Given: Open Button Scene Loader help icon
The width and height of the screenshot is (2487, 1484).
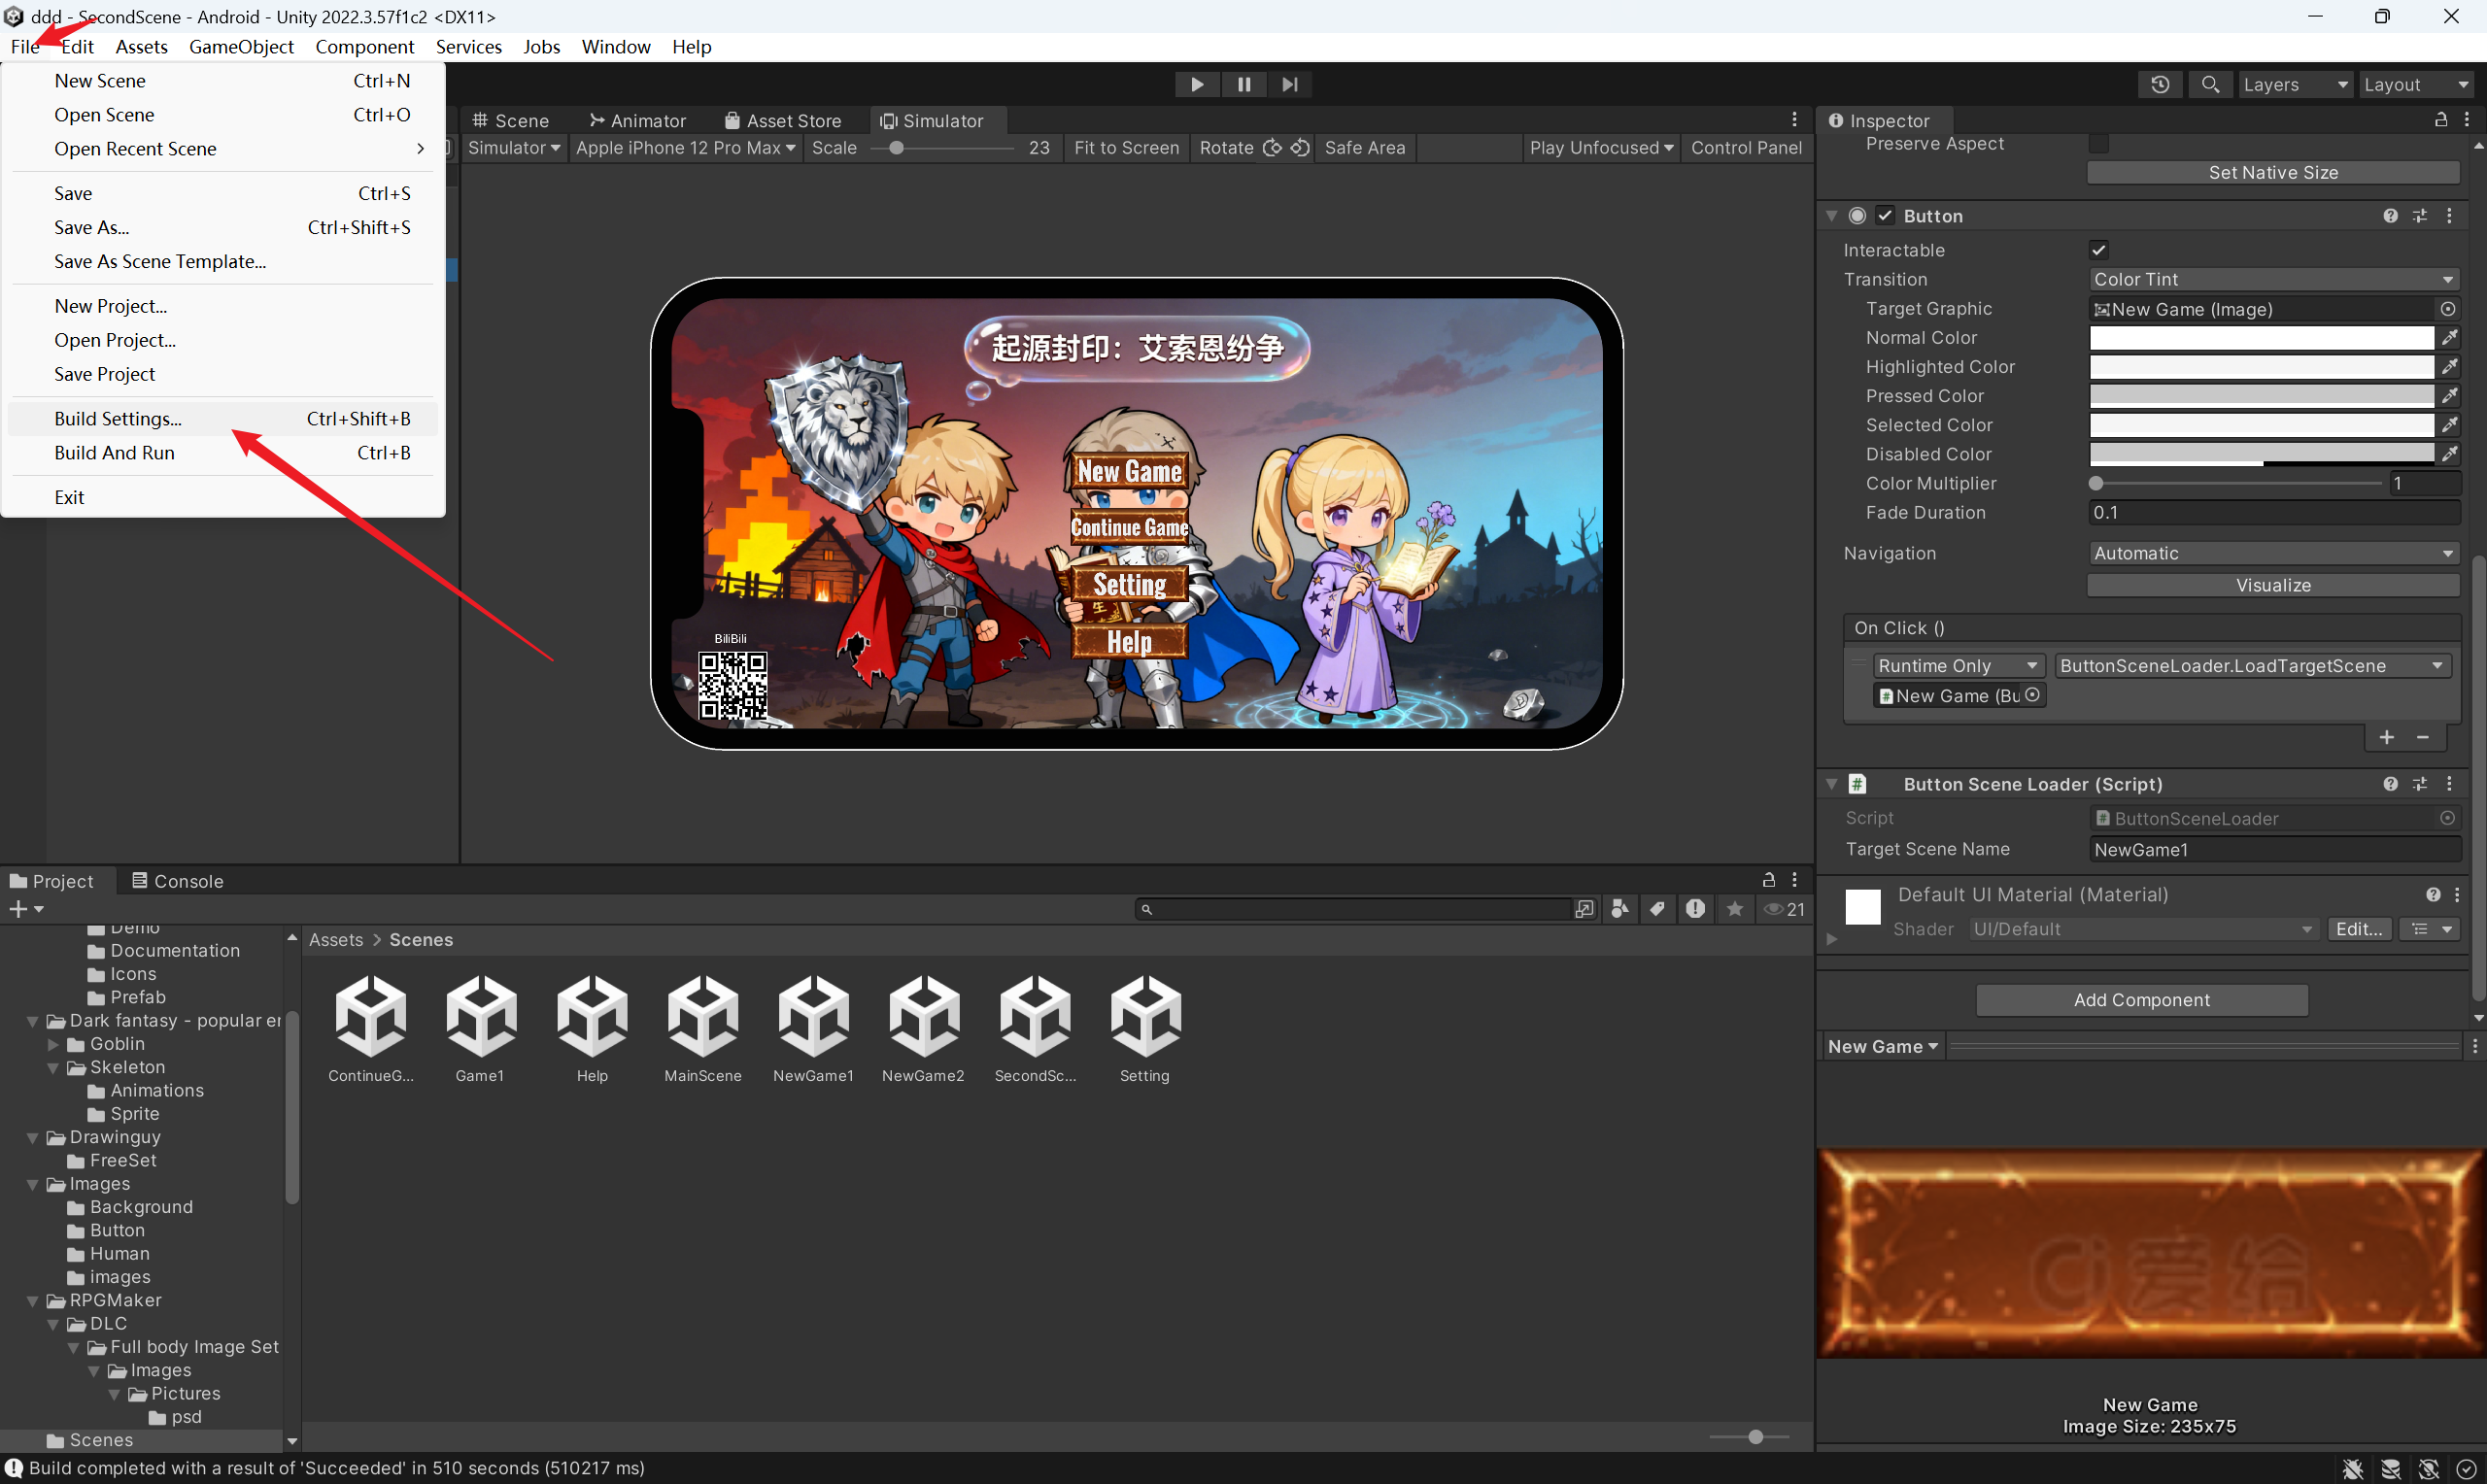Looking at the screenshot, I should tap(2390, 784).
